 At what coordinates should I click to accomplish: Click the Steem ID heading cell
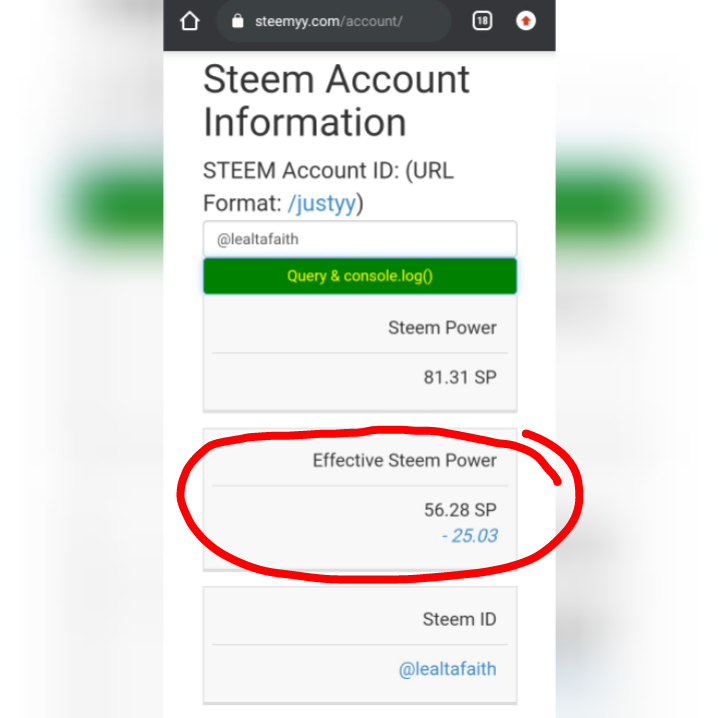[x=360, y=619]
